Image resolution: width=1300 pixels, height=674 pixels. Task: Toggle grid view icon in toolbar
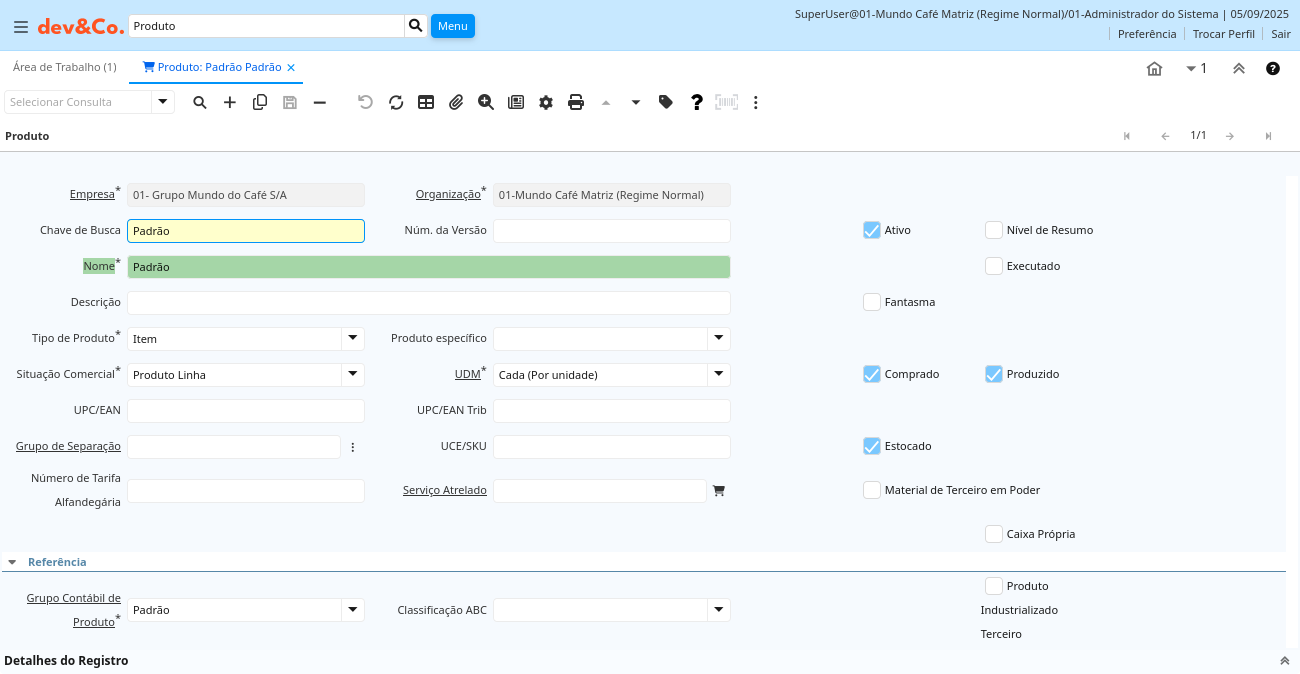(426, 102)
